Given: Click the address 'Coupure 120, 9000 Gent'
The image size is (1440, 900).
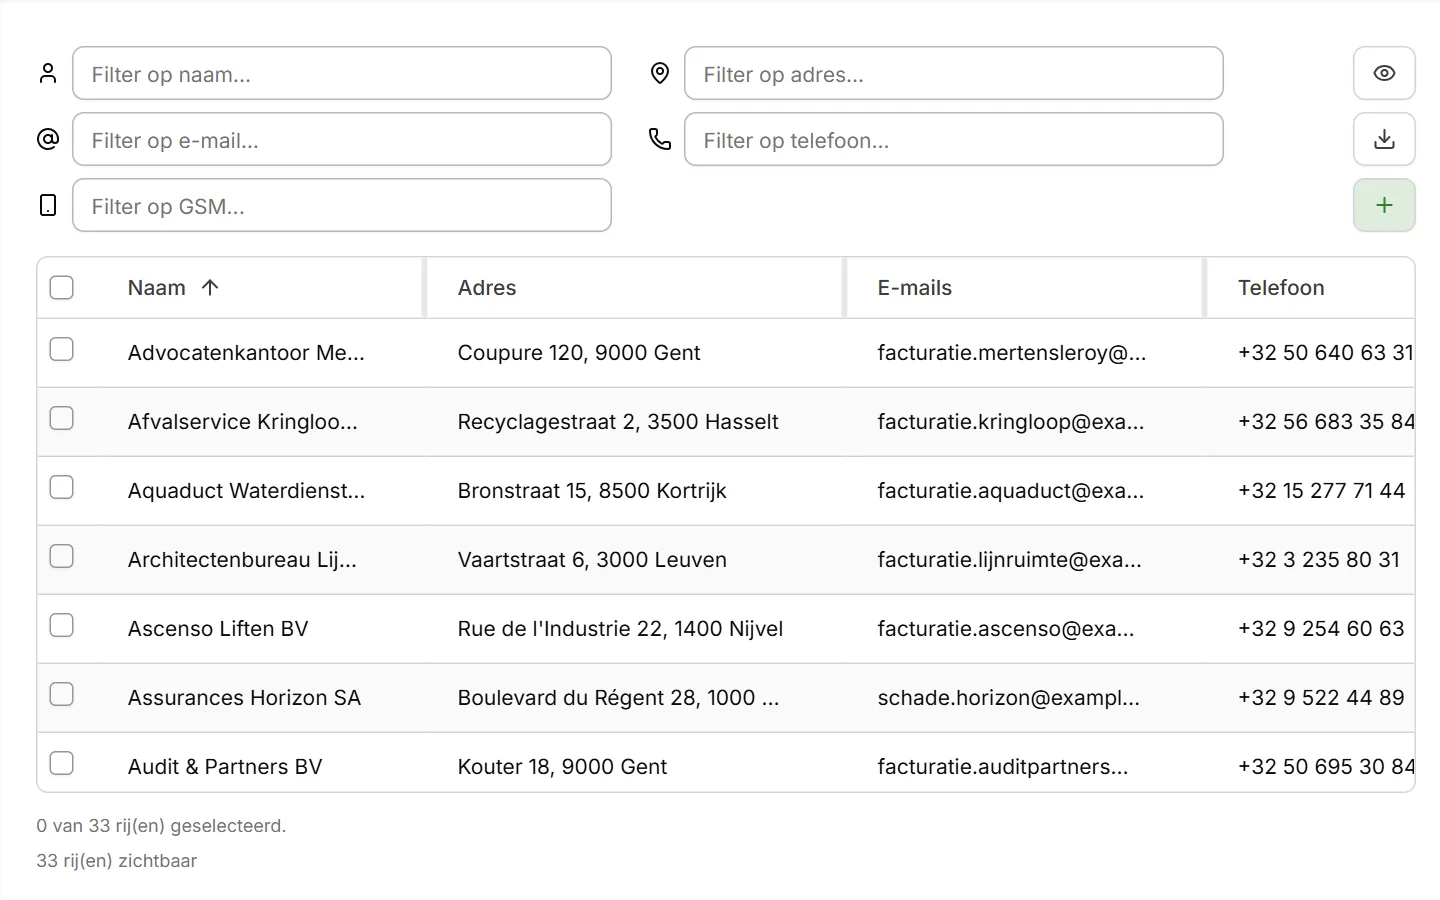Looking at the screenshot, I should [x=579, y=353].
